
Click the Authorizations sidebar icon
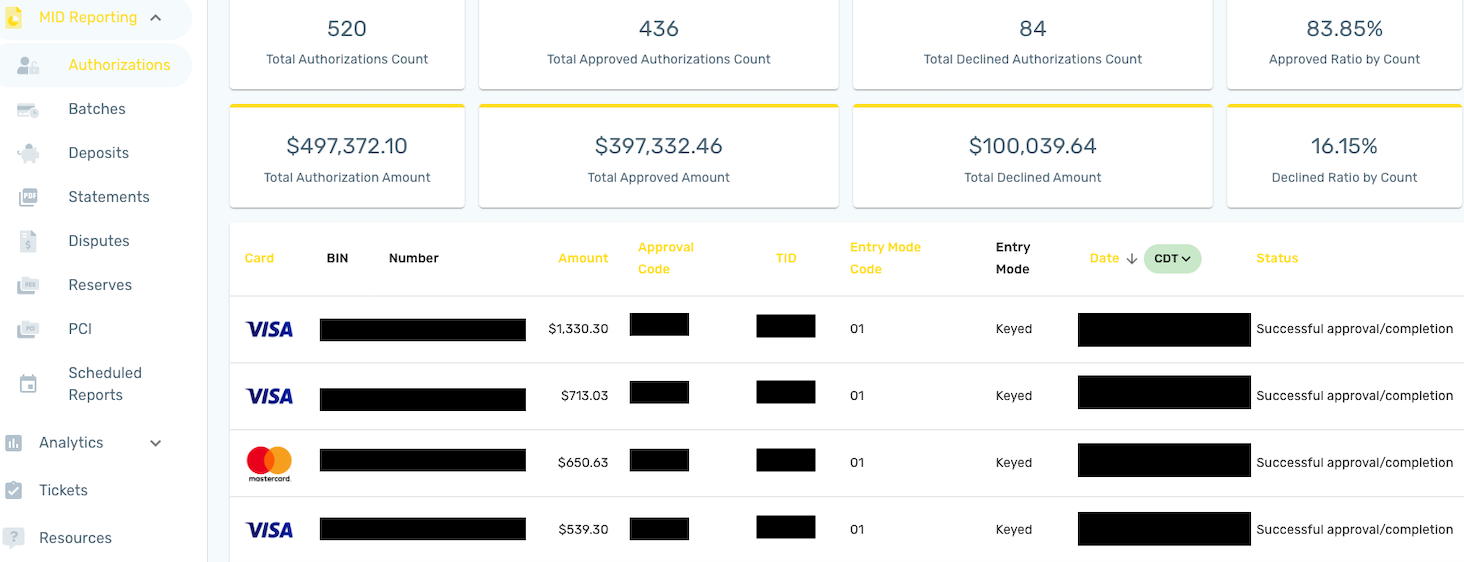(x=28, y=66)
